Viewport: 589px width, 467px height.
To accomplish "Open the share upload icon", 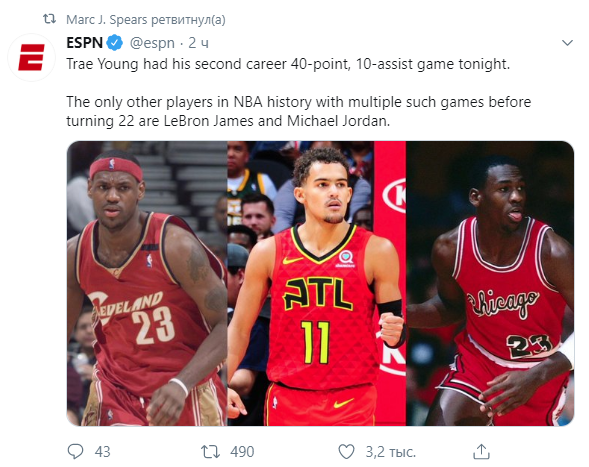I will [x=481, y=451].
